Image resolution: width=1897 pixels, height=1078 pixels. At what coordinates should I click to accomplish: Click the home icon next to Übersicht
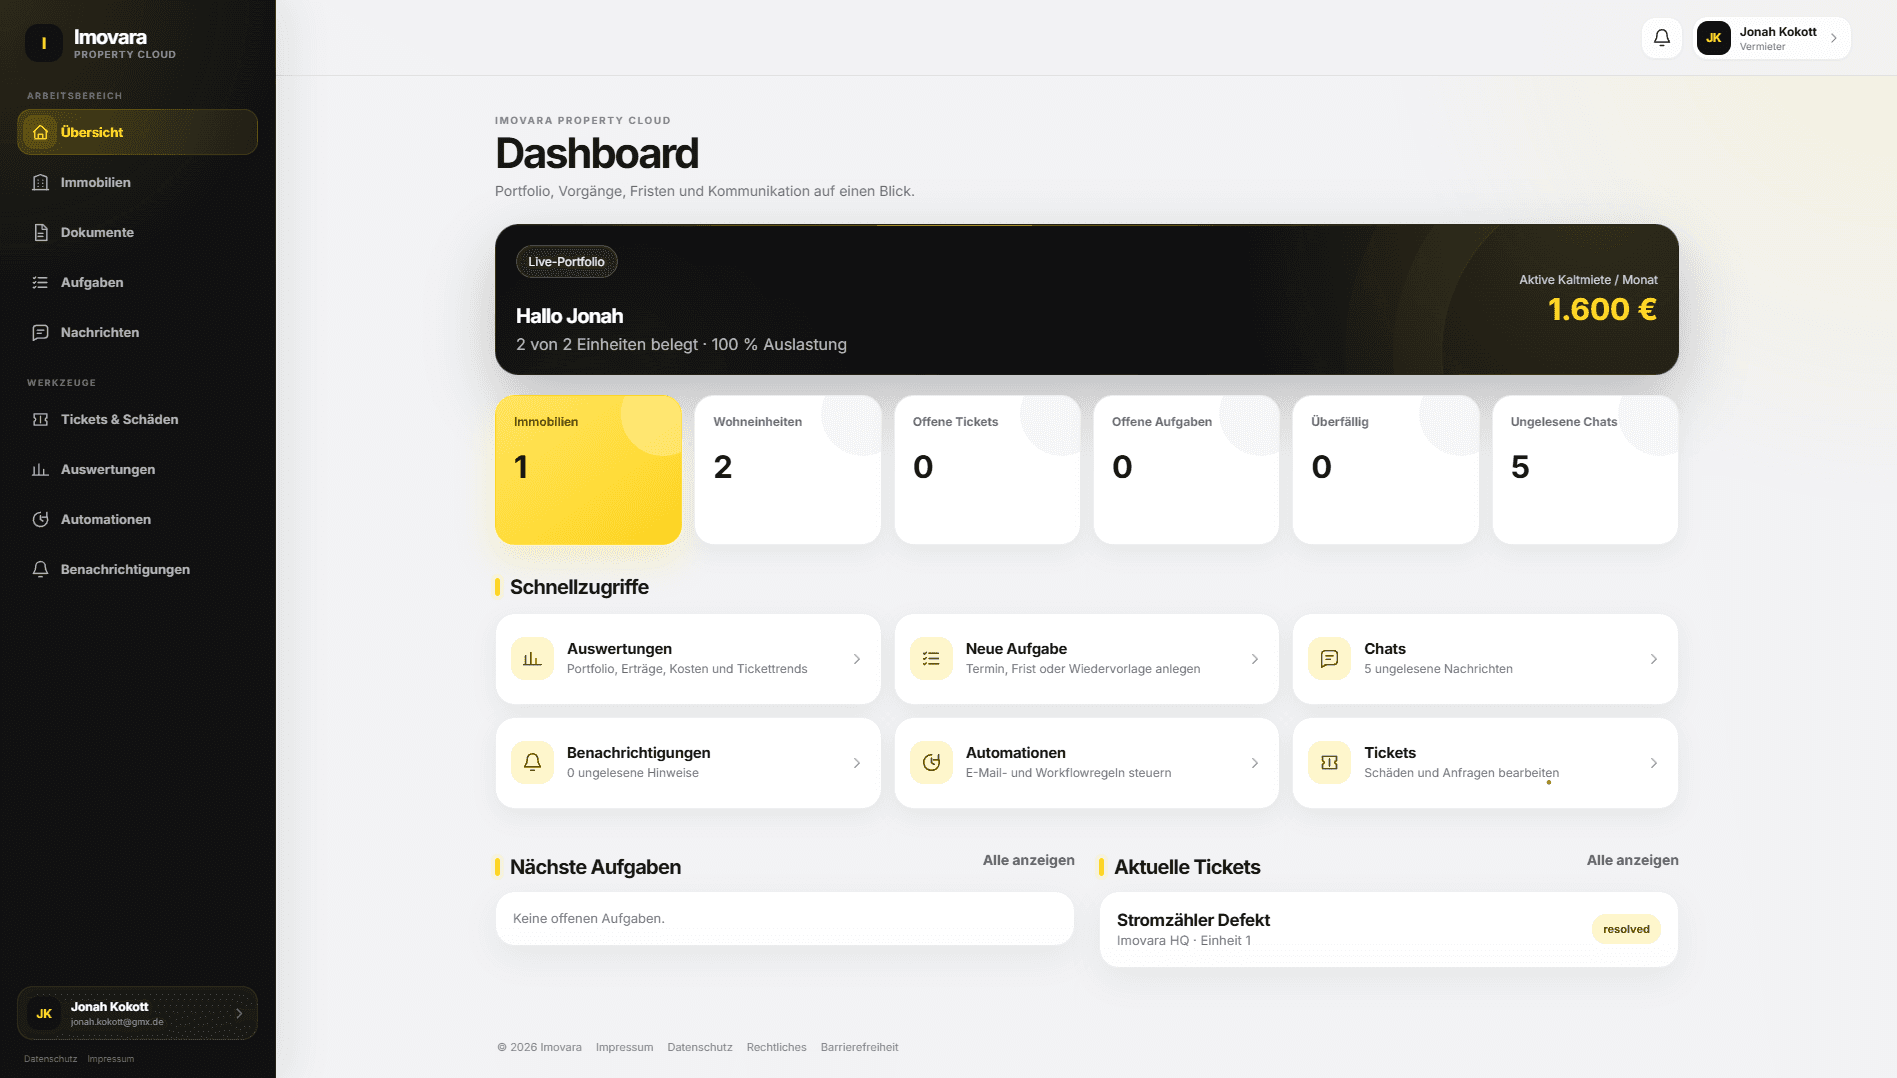[x=40, y=132]
